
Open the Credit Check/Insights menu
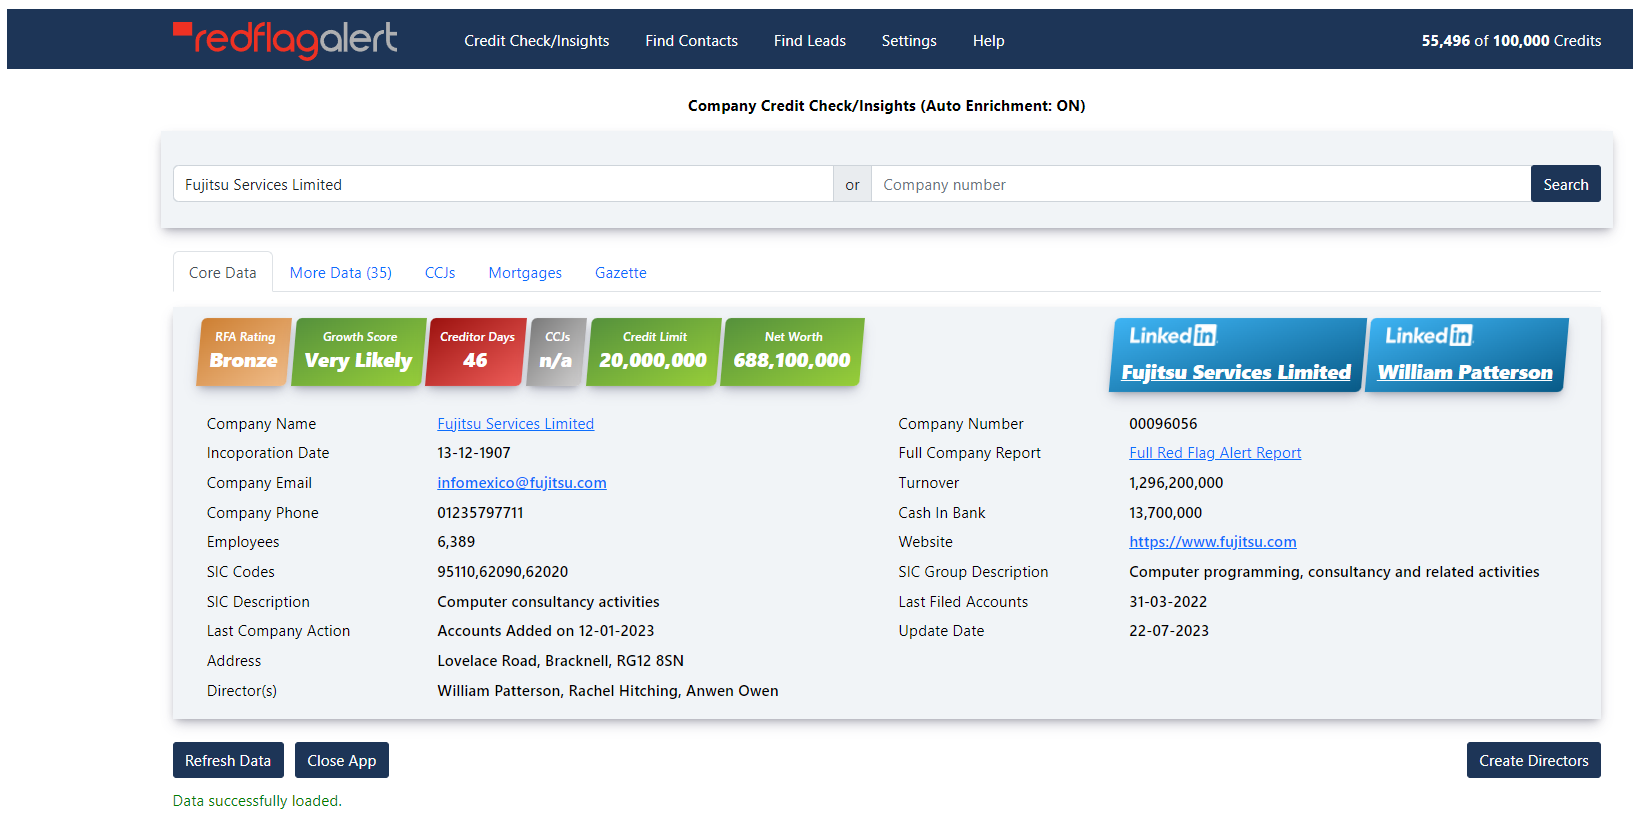click(x=537, y=41)
